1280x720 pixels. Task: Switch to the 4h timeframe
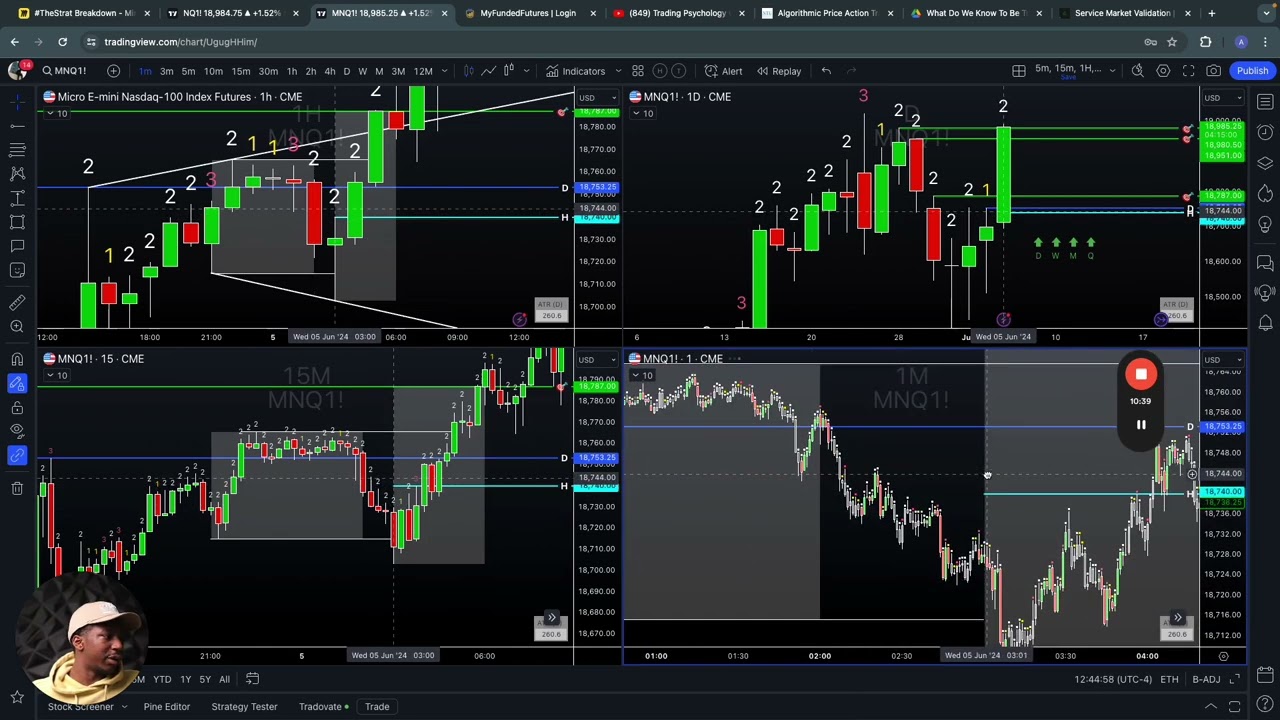[329, 71]
